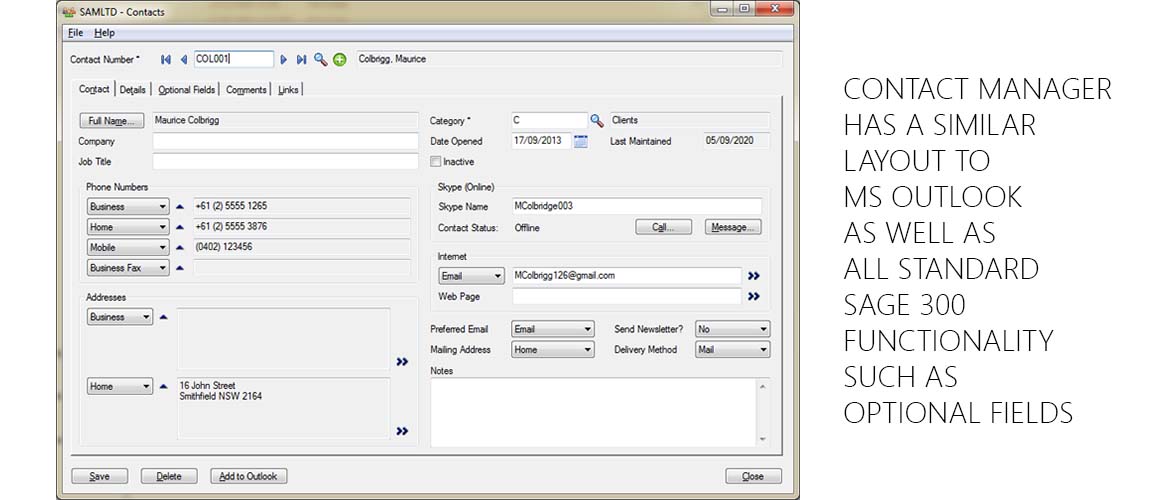Click the Skype Name field
The width and height of the screenshot is (1170, 500).
click(636, 207)
